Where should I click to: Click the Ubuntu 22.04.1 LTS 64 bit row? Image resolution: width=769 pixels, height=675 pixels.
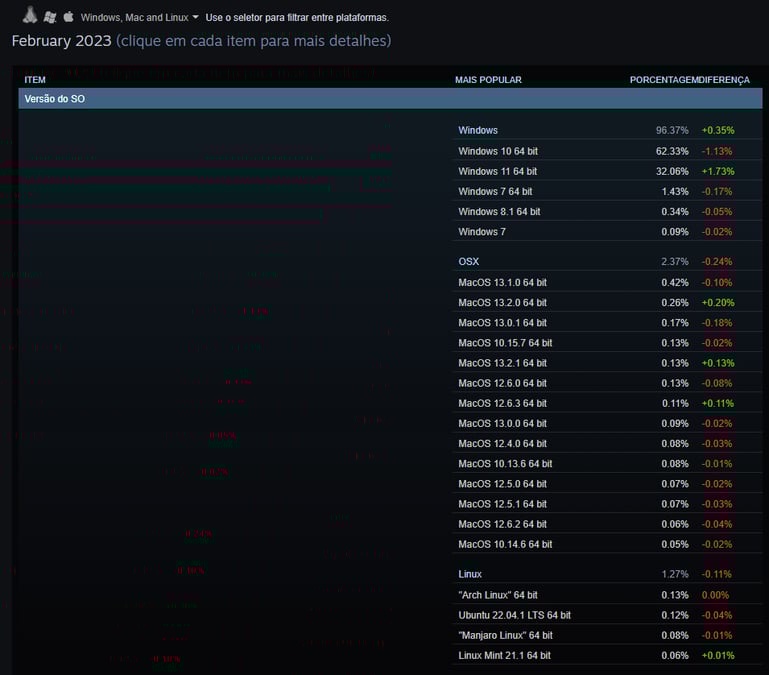(x=607, y=615)
